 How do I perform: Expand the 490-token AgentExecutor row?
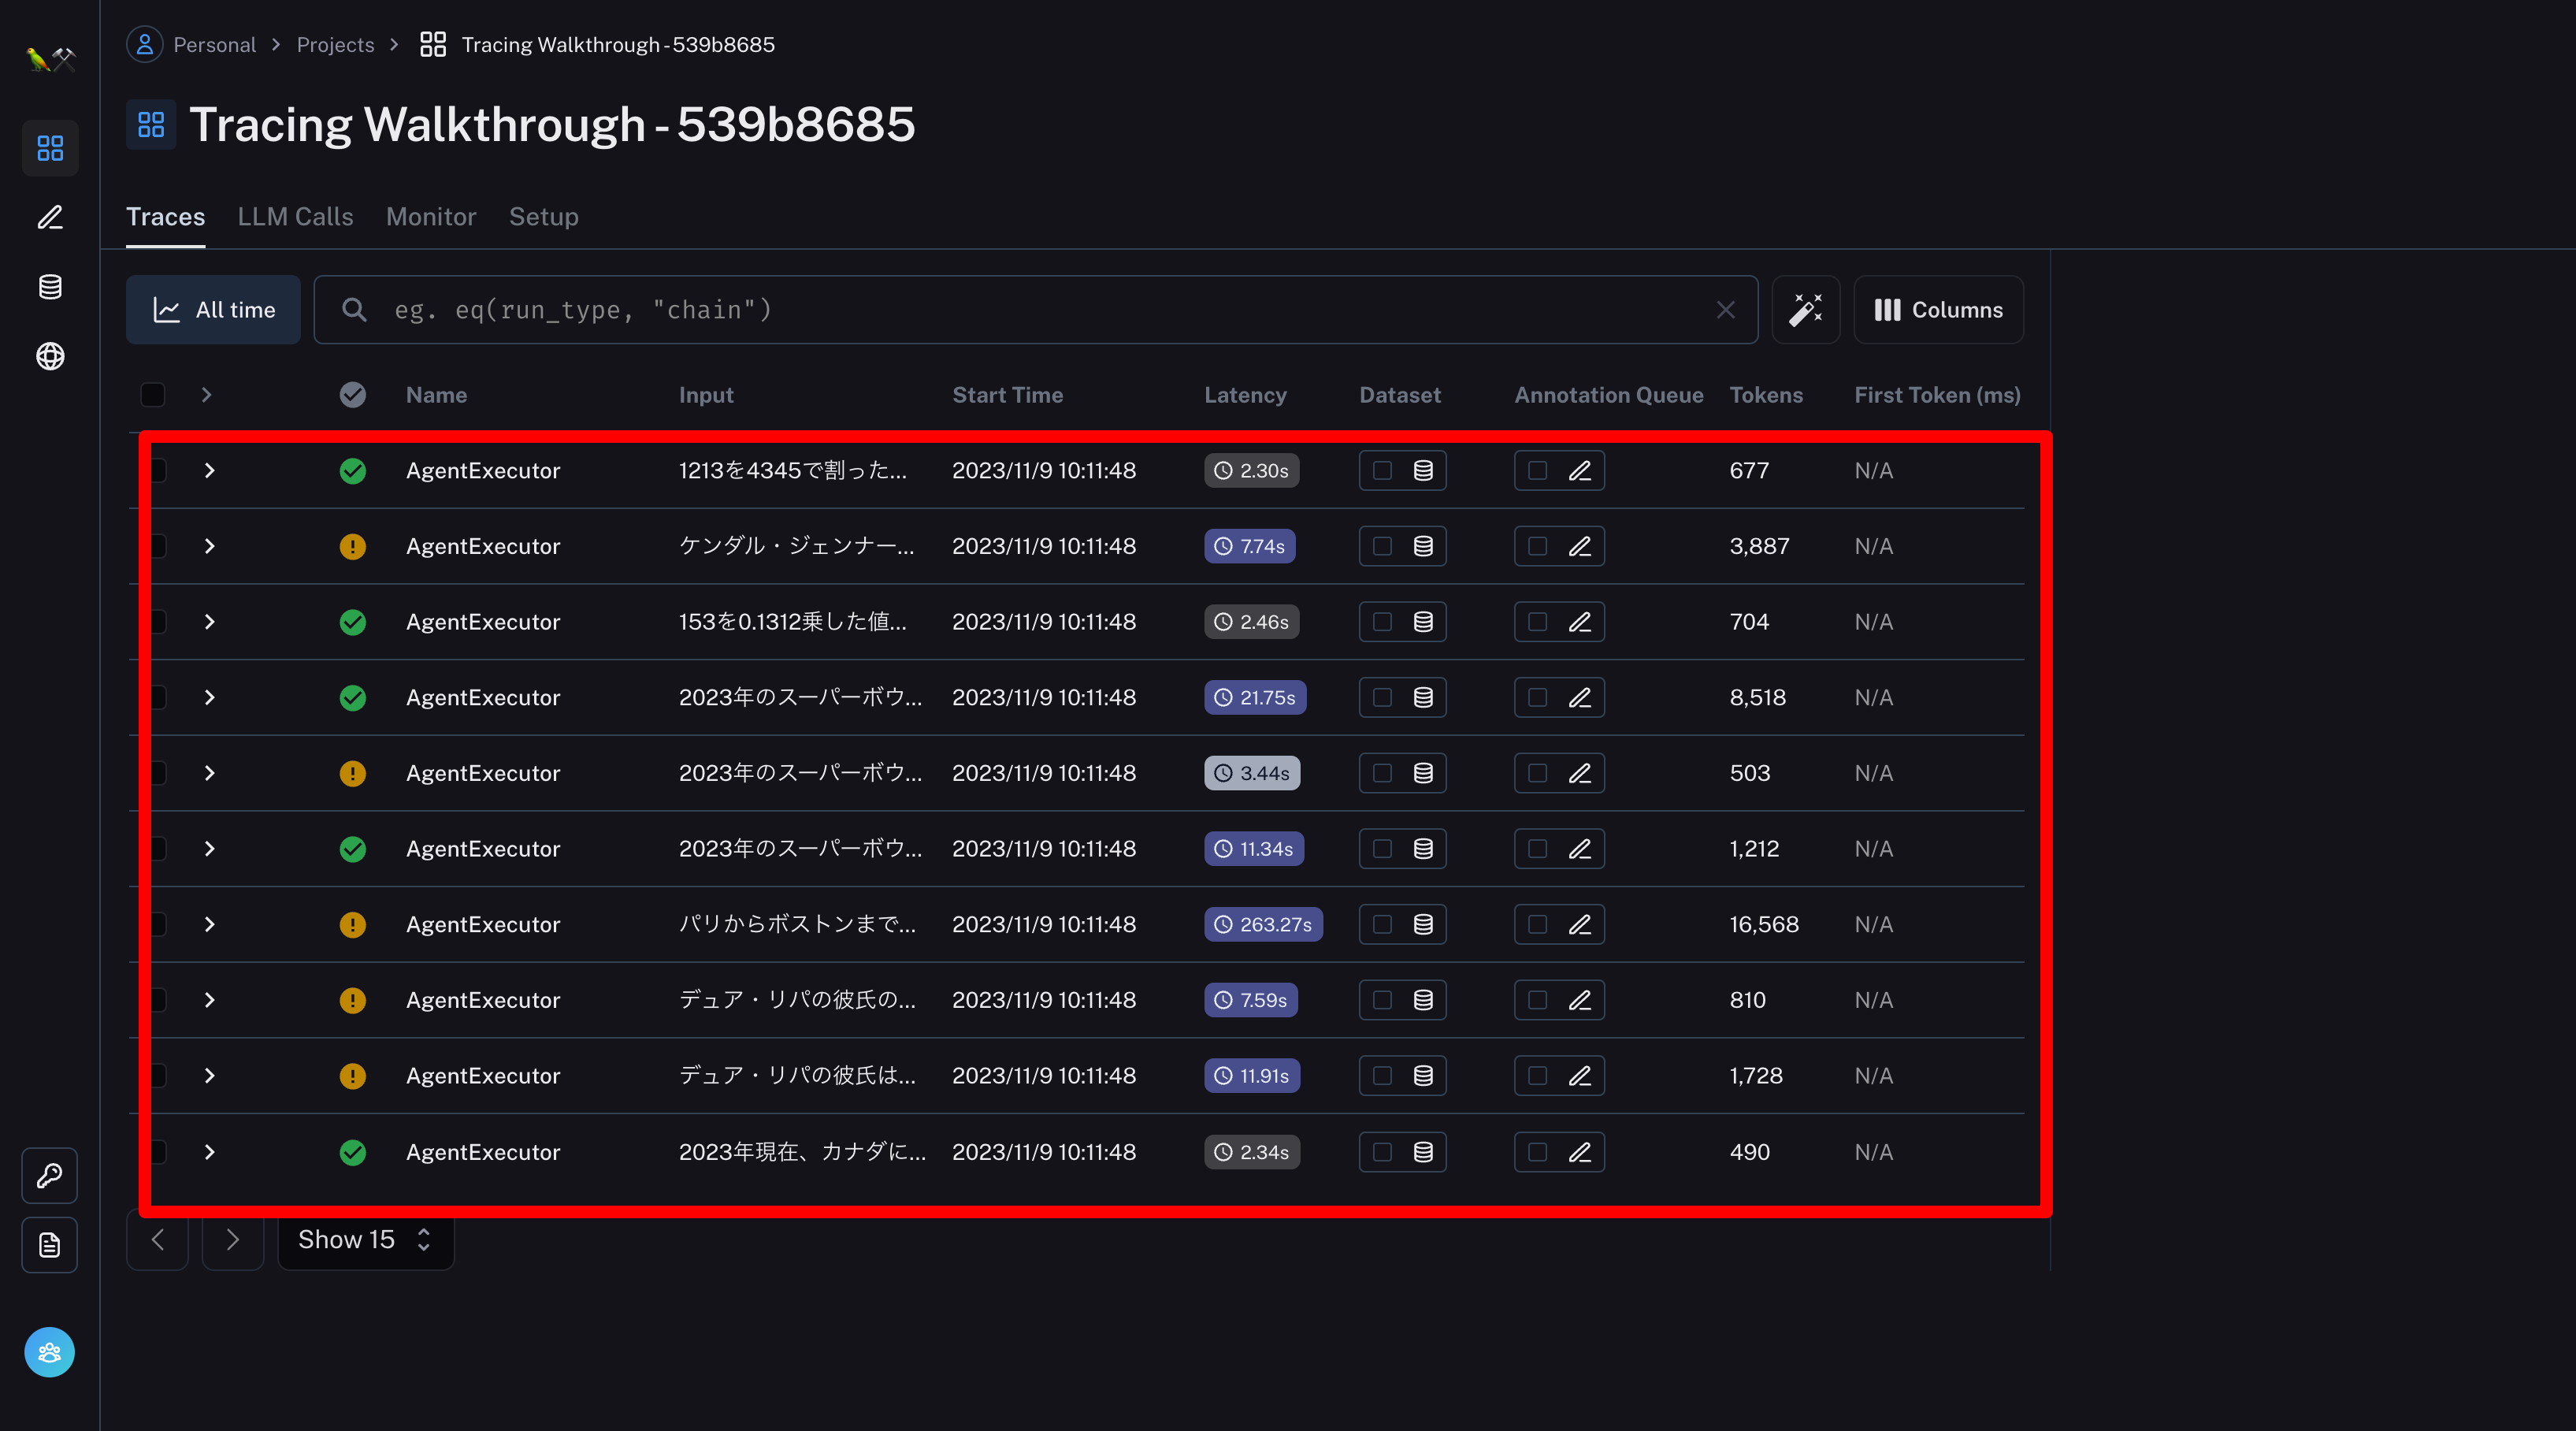(209, 1152)
